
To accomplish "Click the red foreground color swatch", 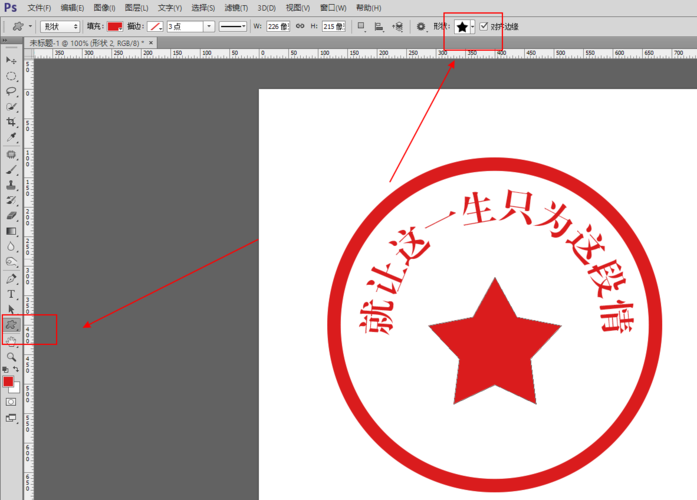I will click(8, 381).
